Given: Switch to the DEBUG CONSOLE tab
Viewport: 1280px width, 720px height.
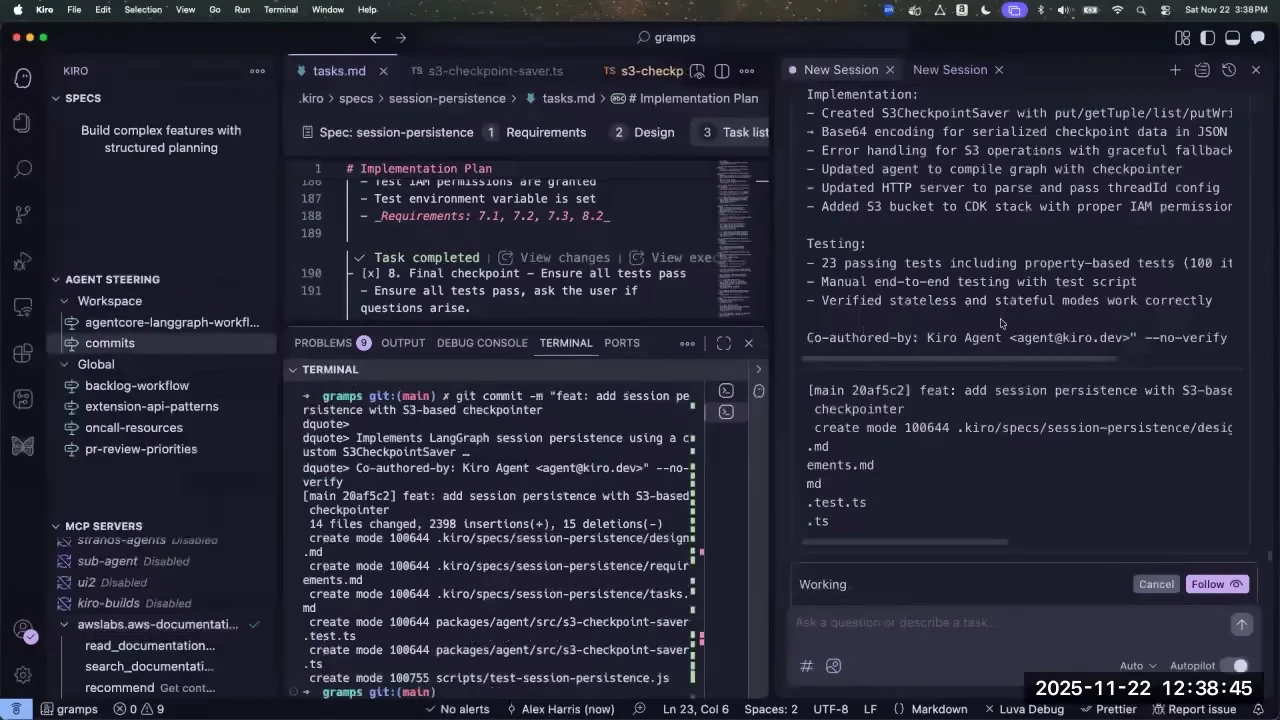Looking at the screenshot, I should pyautogui.click(x=482, y=343).
